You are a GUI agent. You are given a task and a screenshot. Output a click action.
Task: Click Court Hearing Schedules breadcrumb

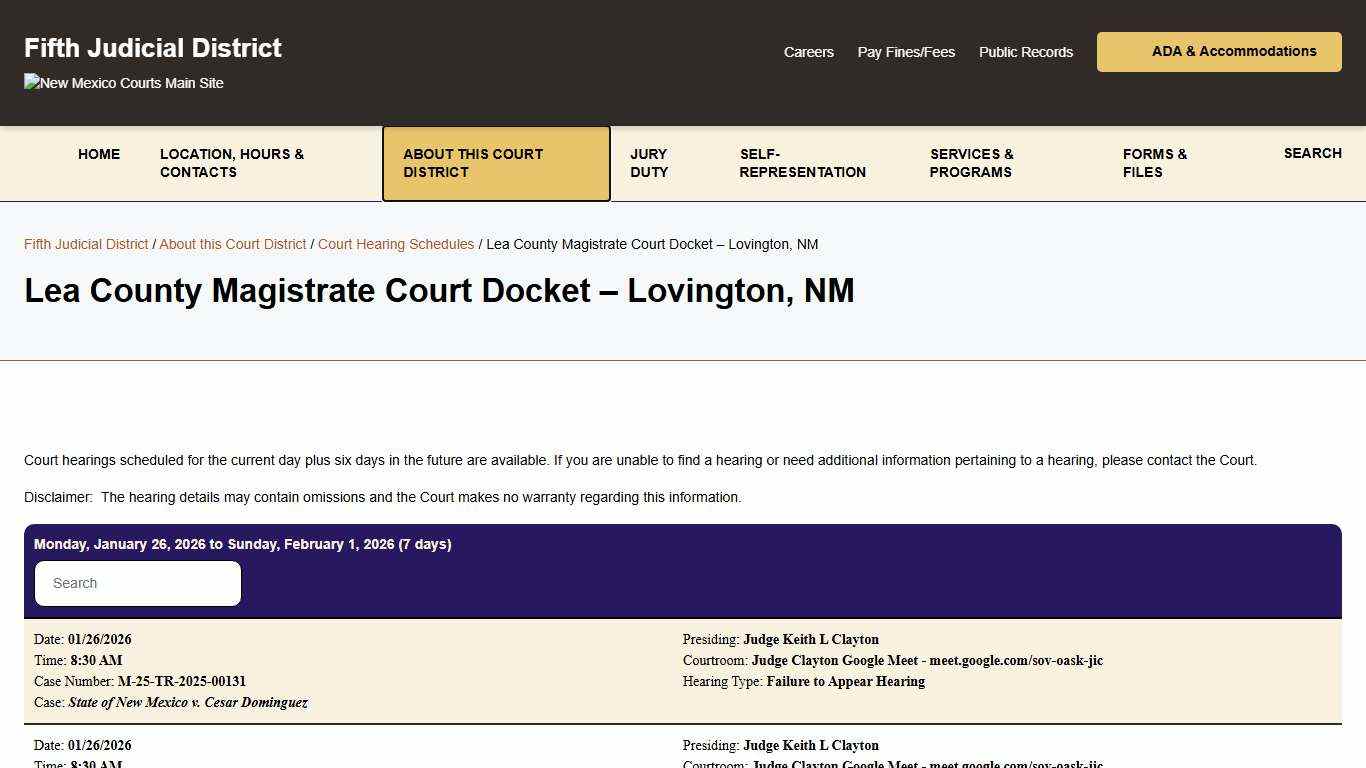(x=396, y=243)
